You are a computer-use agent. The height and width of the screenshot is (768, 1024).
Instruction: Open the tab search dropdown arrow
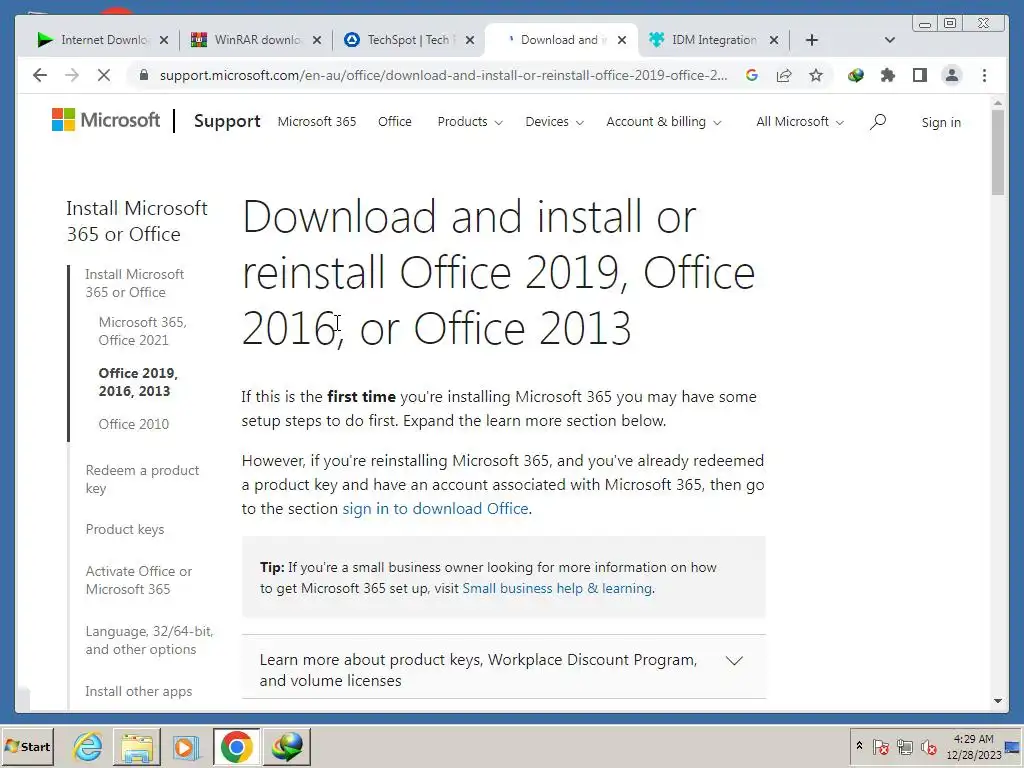889,40
